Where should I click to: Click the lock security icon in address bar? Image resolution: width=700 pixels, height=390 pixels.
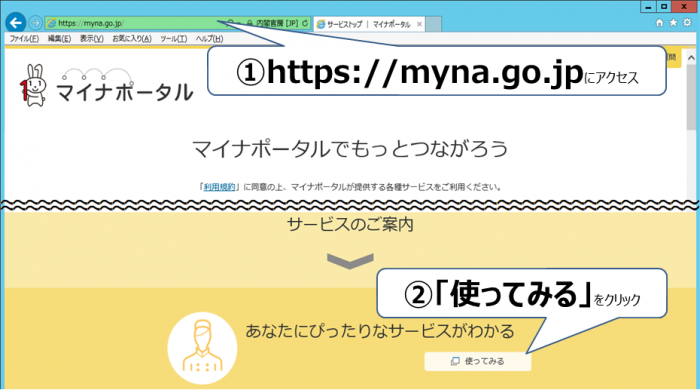click(x=250, y=23)
